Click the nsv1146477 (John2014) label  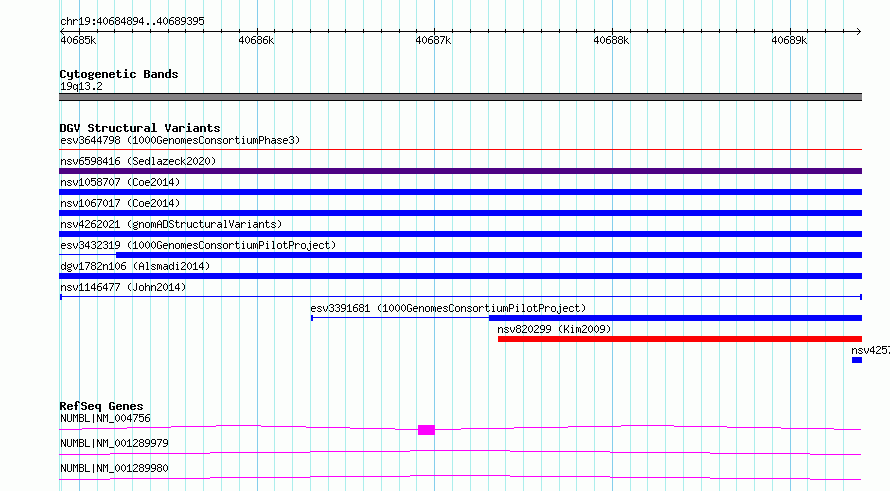click(x=123, y=287)
